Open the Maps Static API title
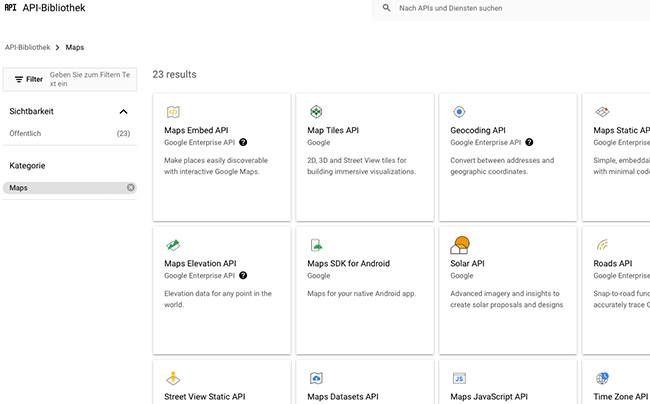650x404 pixels. tap(621, 130)
